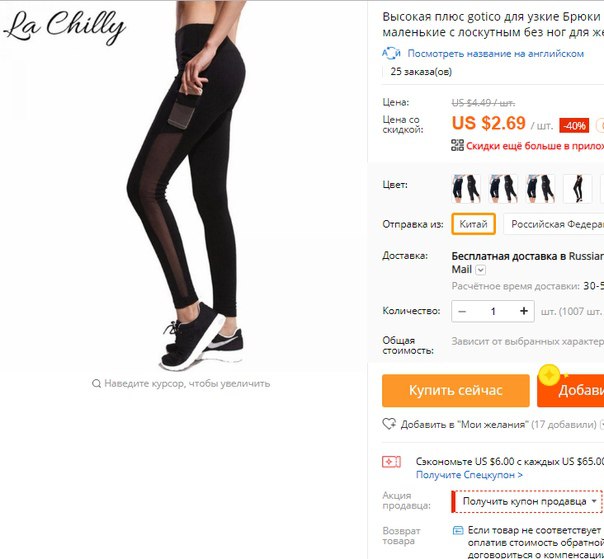Follow the Получите Спецкупон link
The height and width of the screenshot is (559, 604).
pyautogui.click(x=469, y=475)
